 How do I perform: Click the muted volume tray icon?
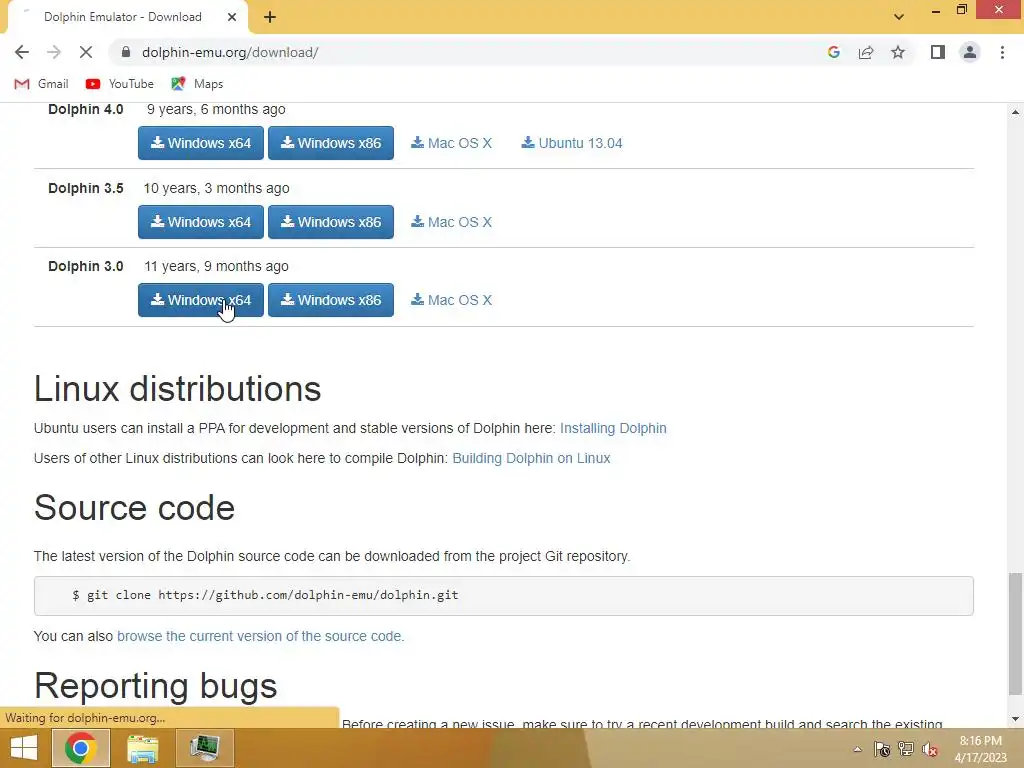(x=930, y=749)
